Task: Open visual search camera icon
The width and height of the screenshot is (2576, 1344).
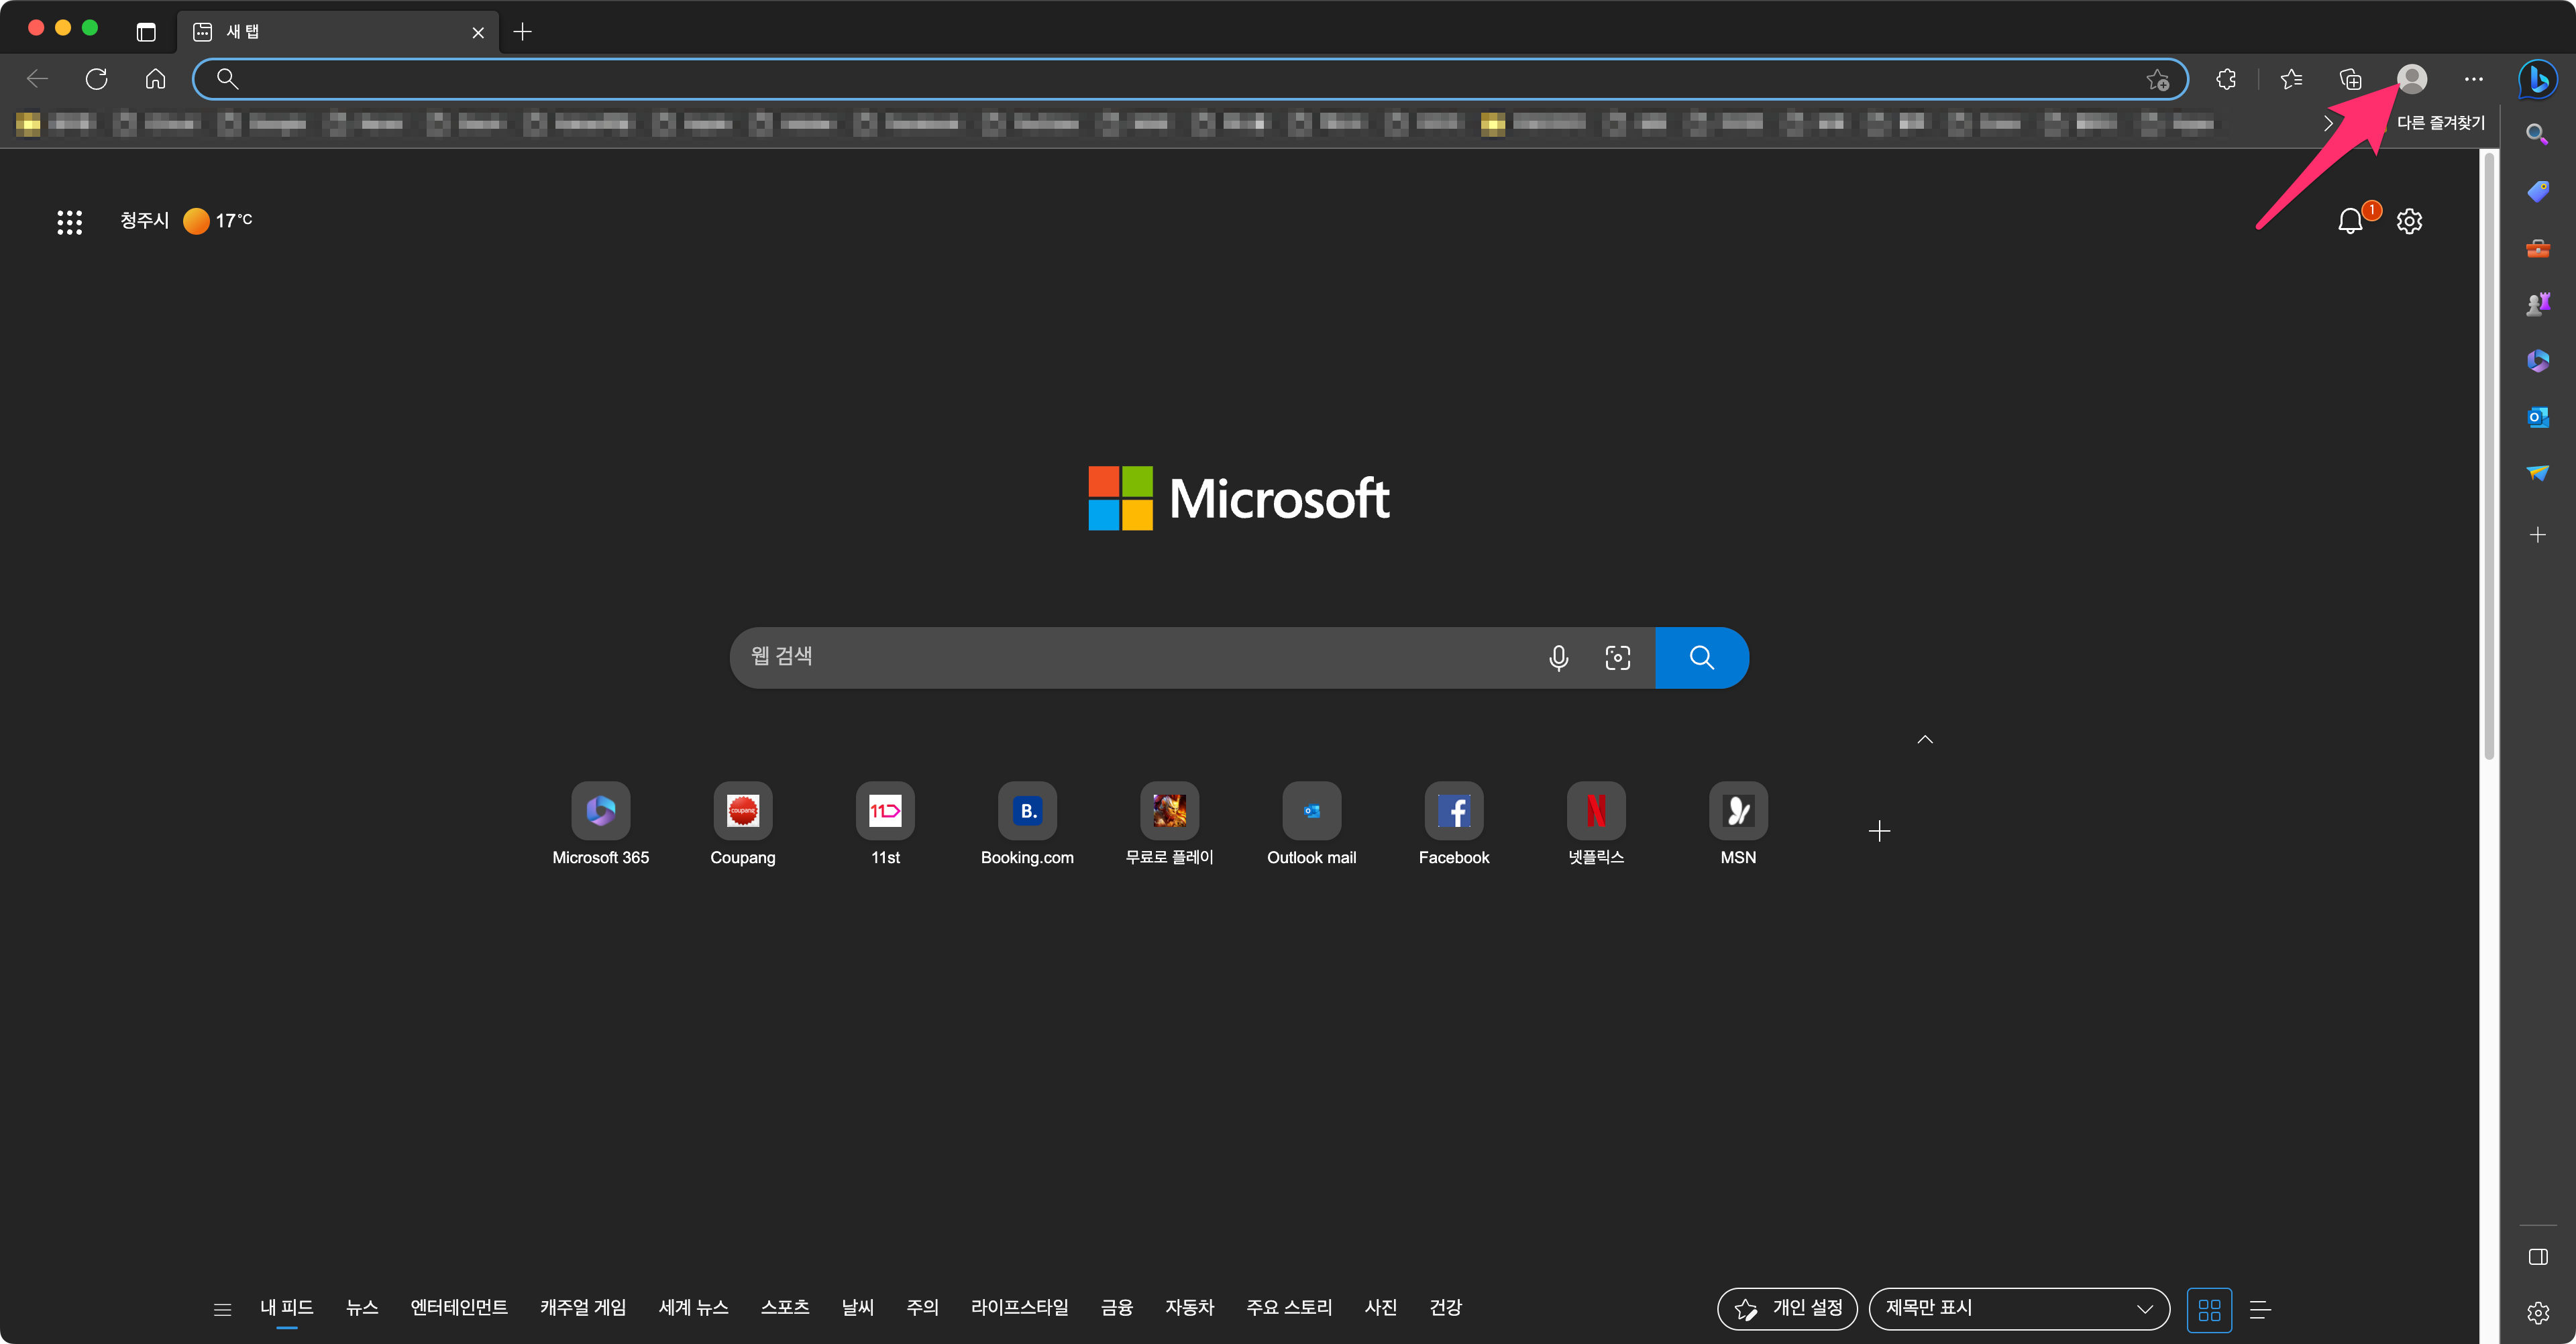Action: 1617,657
